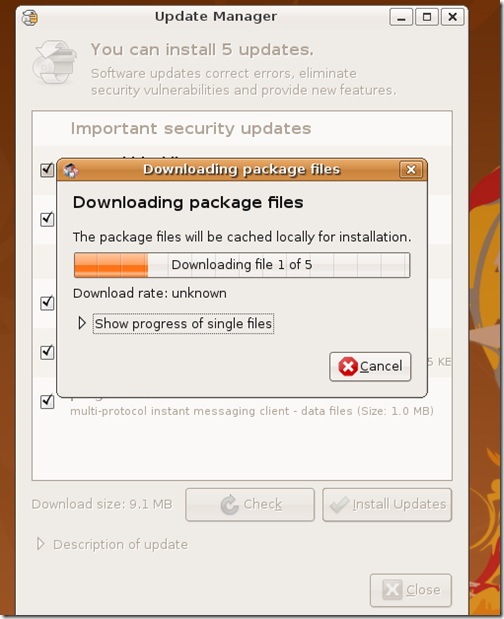The width and height of the screenshot is (504, 619).
Task: Minimize the Update Manager window
Action: [401, 17]
